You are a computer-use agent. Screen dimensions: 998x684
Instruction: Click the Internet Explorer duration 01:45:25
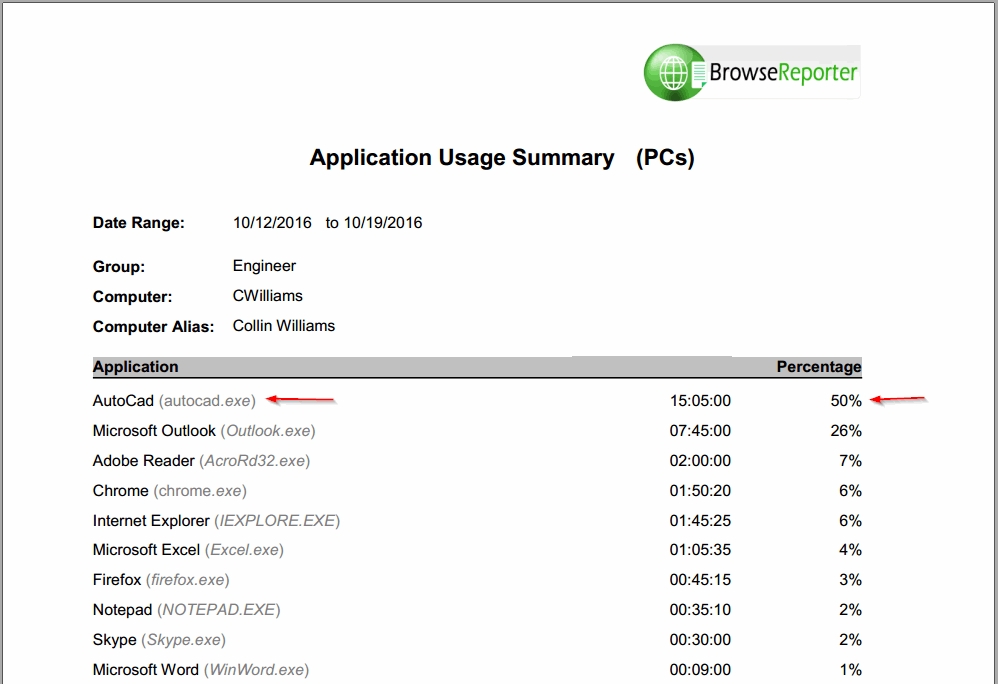[700, 520]
